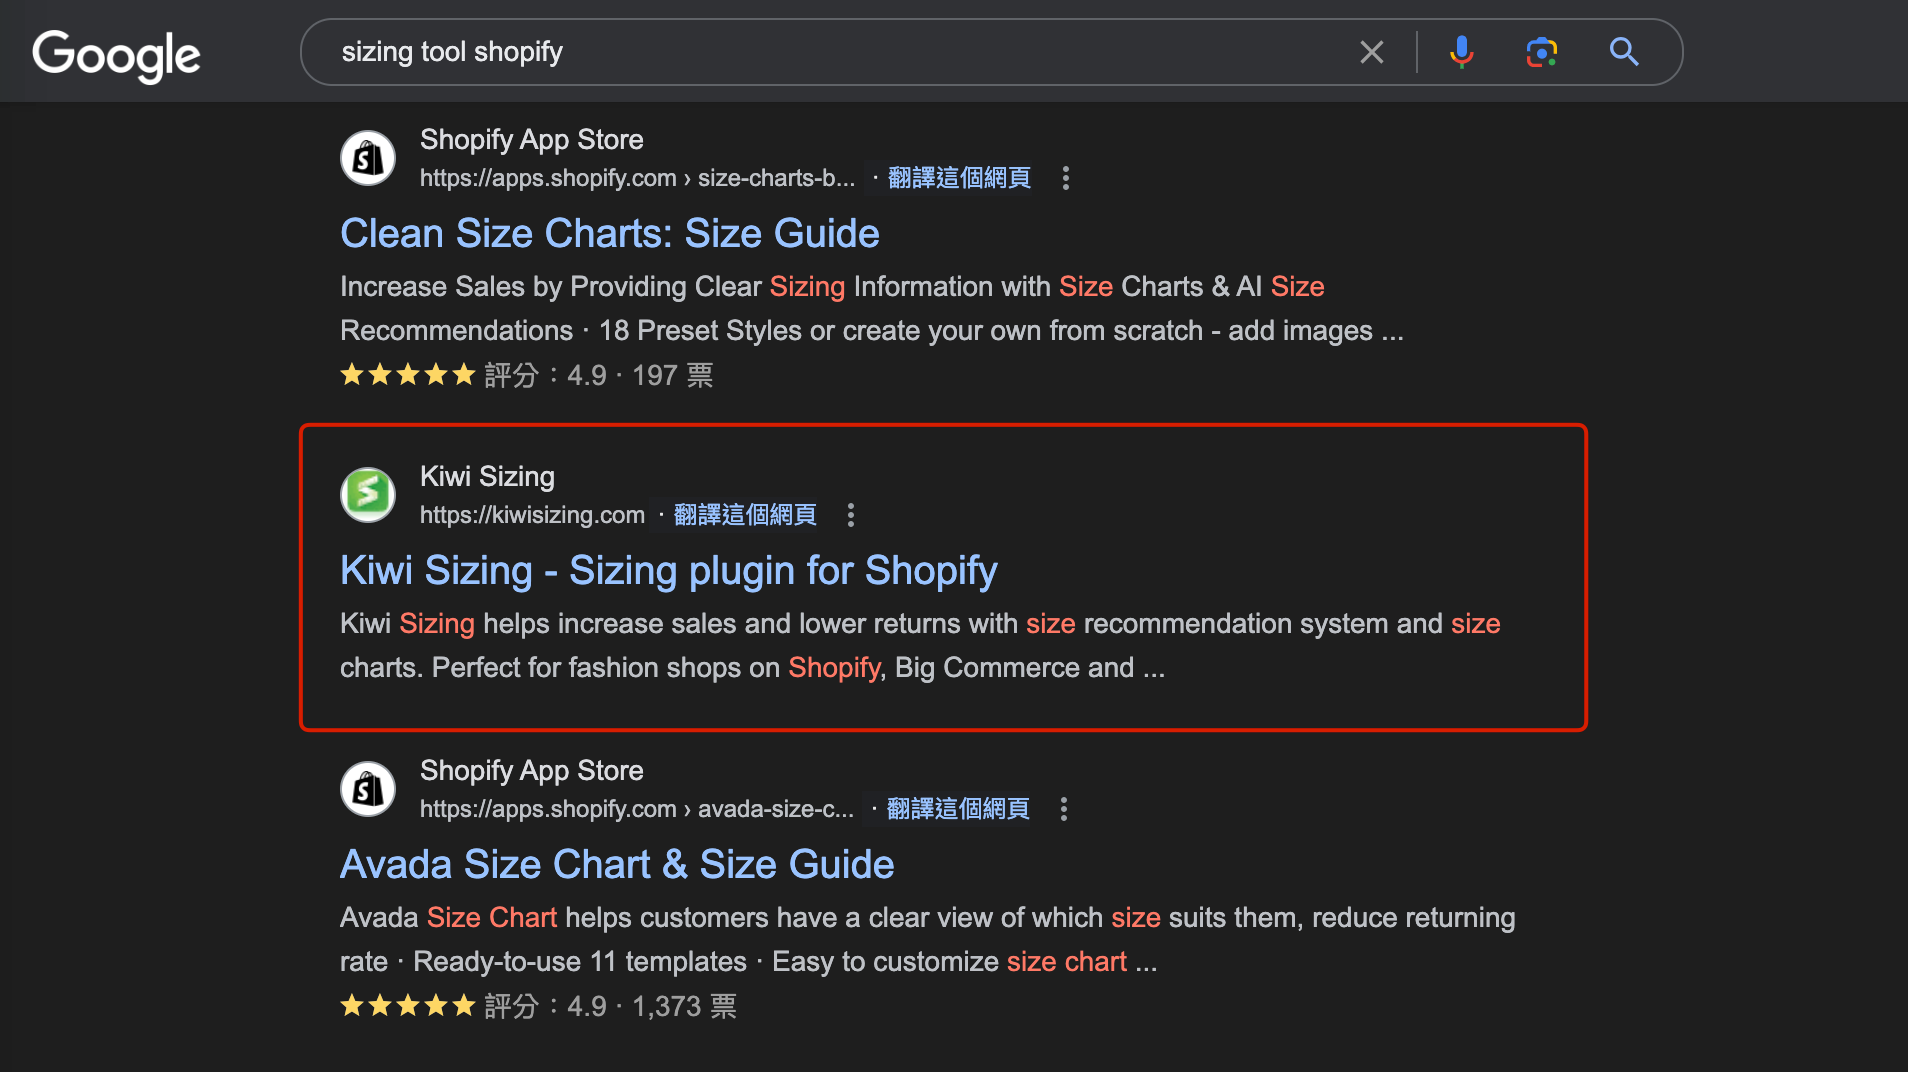The width and height of the screenshot is (1908, 1072).
Task: Translate the kiwisizing.com page
Action: (745, 515)
